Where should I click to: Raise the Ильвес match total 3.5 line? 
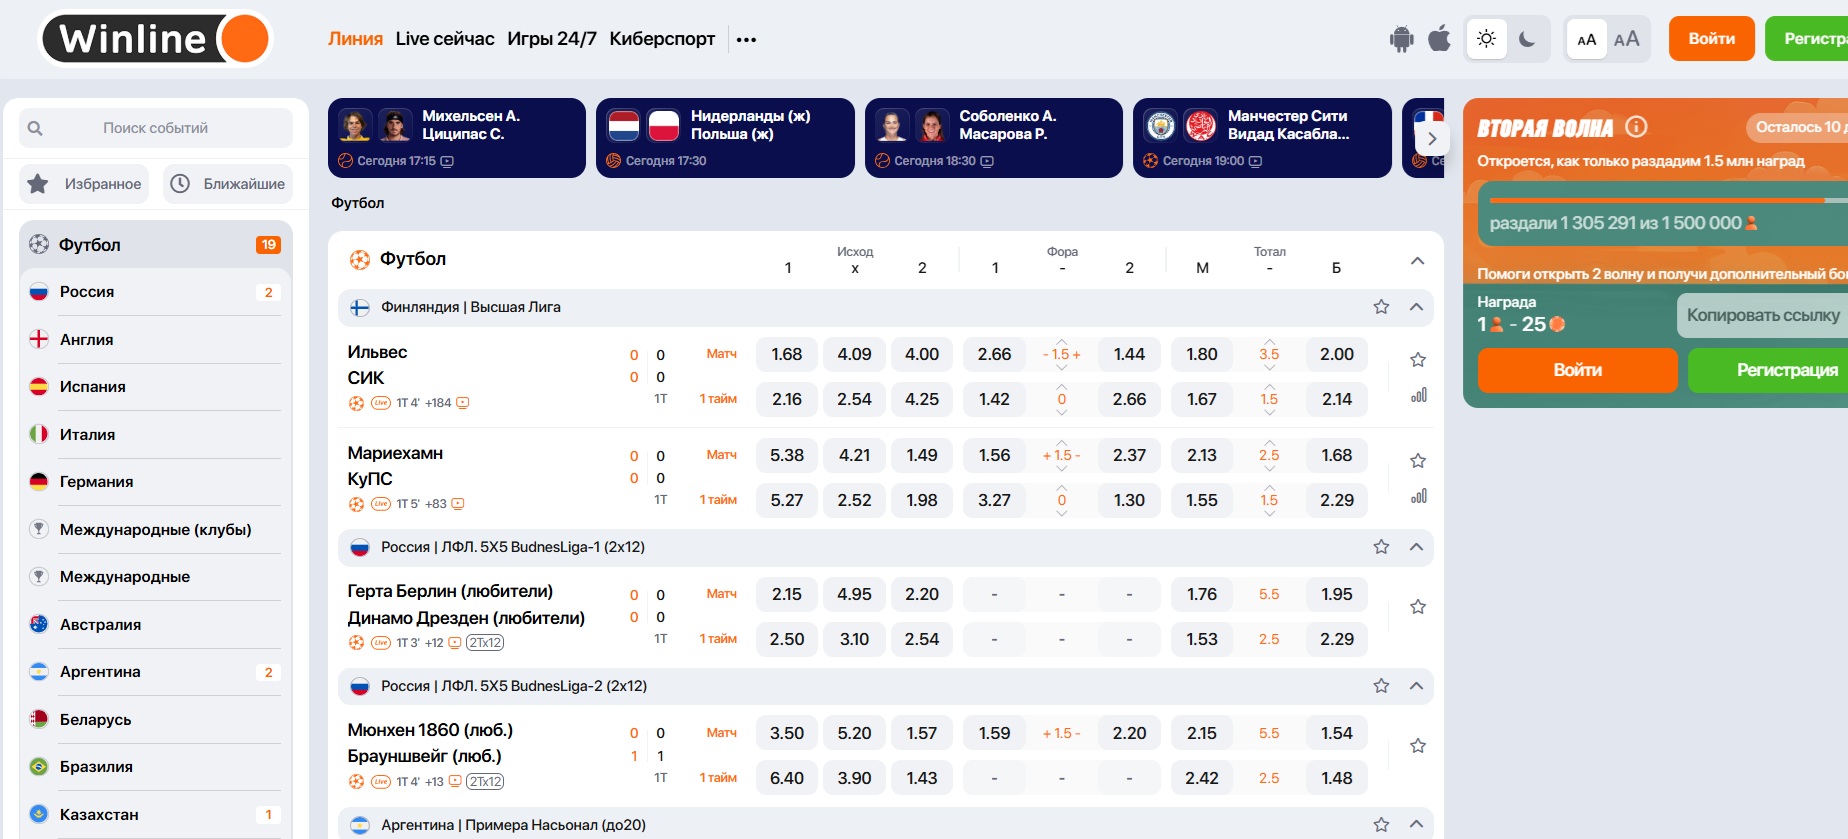pos(1269,341)
